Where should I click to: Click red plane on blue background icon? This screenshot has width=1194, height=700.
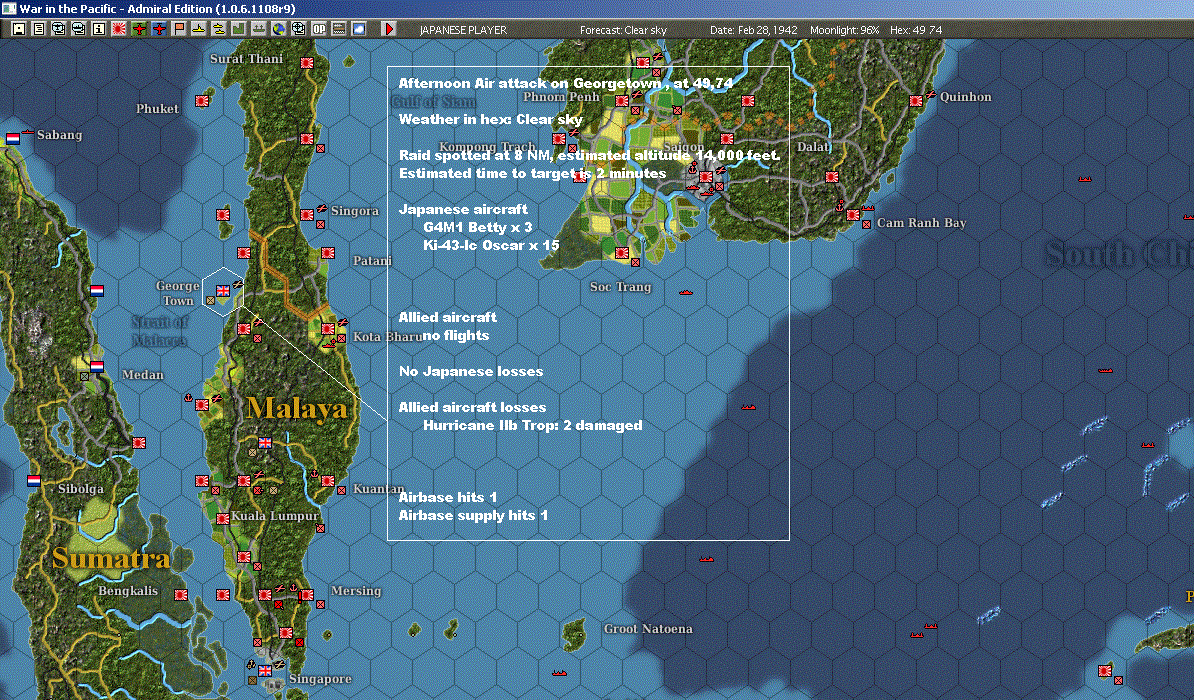[x=158, y=29]
